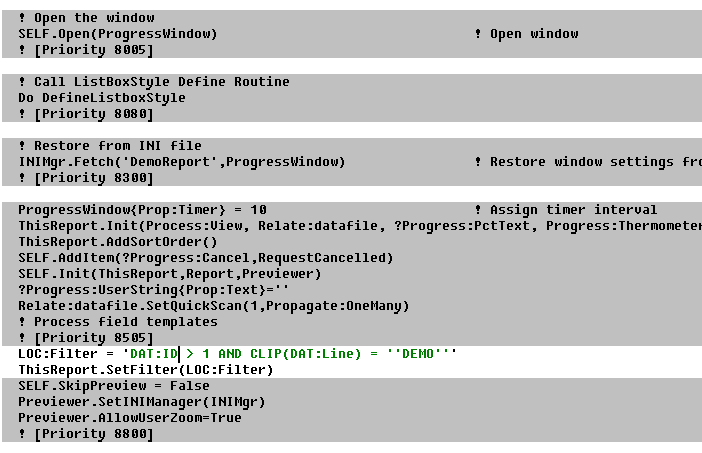
Task: Click the ThisReport.SetFilter(LOC:Filter) line
Action: click(x=146, y=370)
